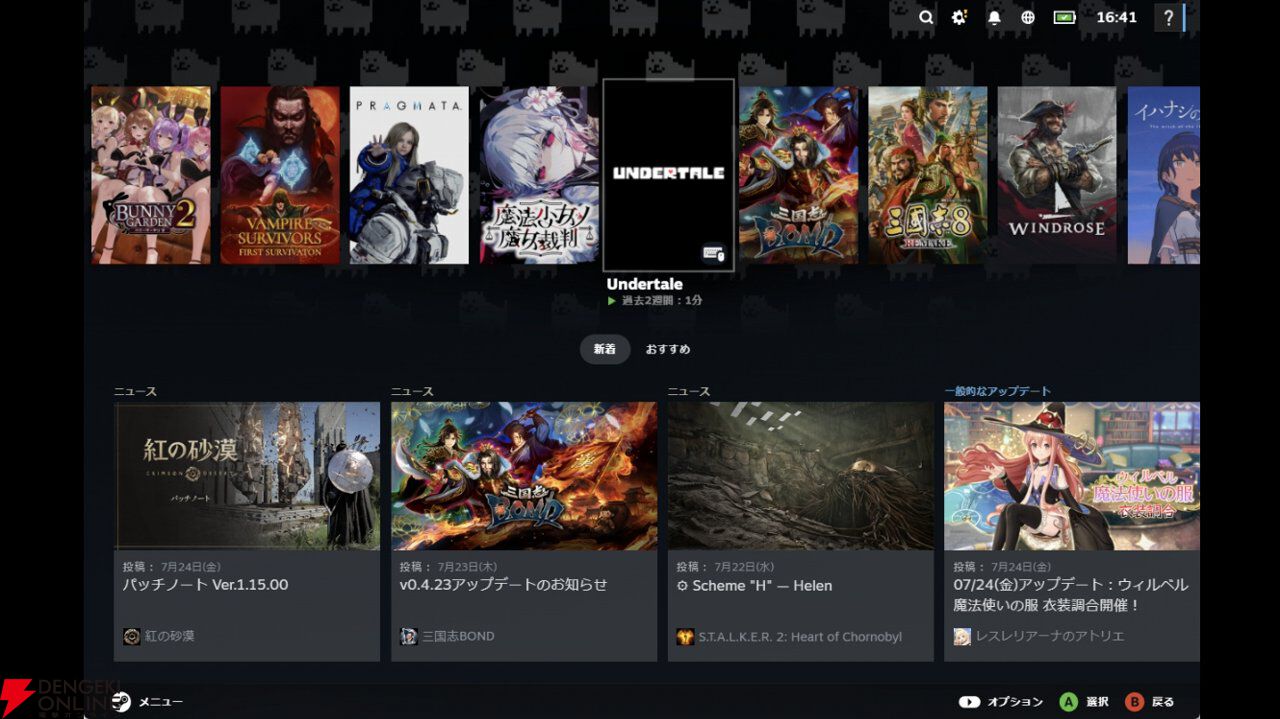Click レスレリアーナのアトリエ game name label
Screen dimensions: 1280x719
1050,636
